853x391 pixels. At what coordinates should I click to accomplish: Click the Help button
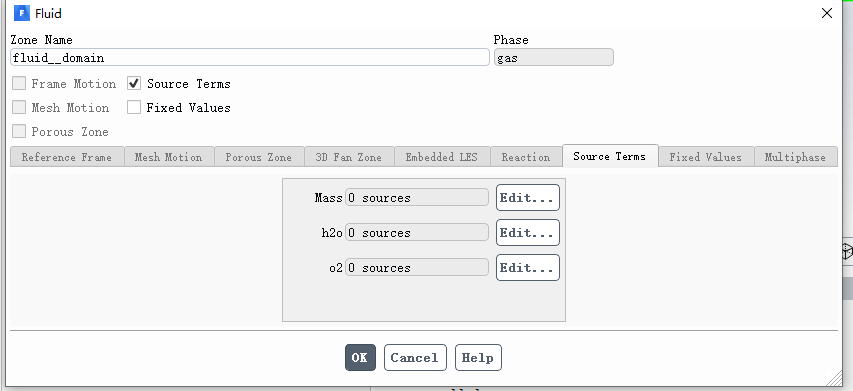478,357
